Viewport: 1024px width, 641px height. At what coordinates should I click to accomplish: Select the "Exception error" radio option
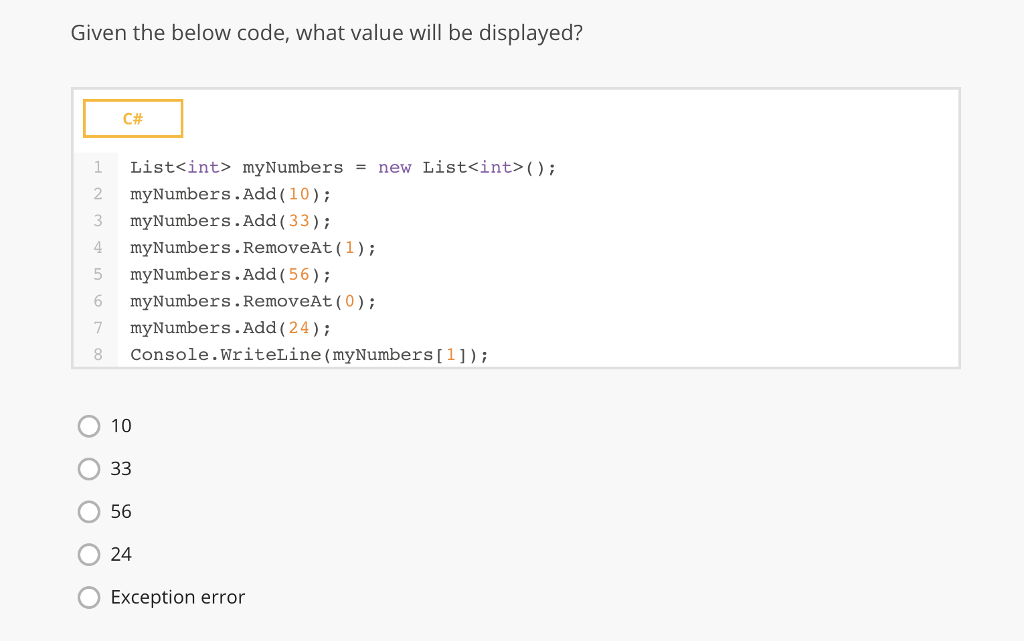point(89,598)
